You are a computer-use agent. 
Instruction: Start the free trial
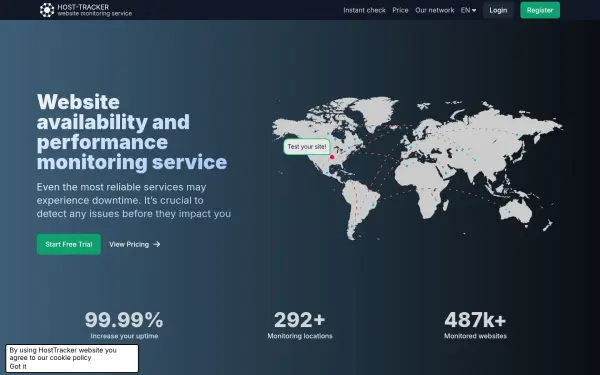pyautogui.click(x=69, y=244)
